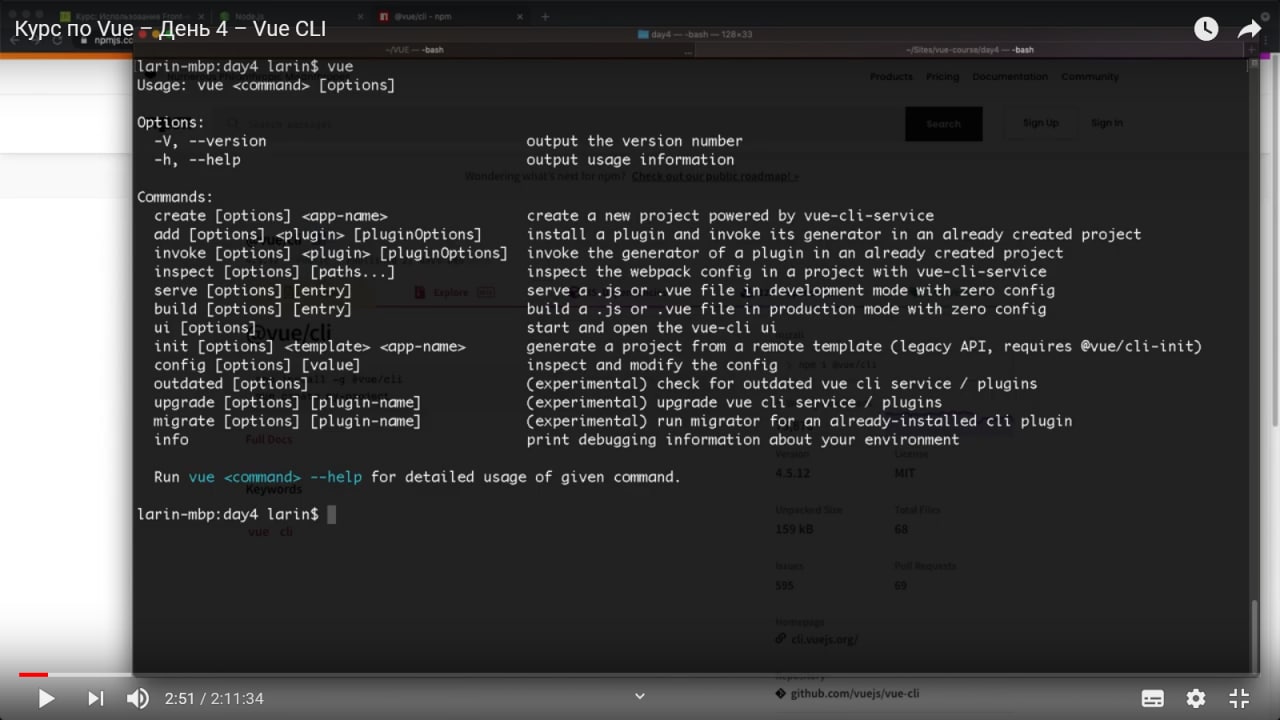Click the "Usage: vue <command> [options]" line
Viewport: 1280px width, 720px height.
pos(266,85)
